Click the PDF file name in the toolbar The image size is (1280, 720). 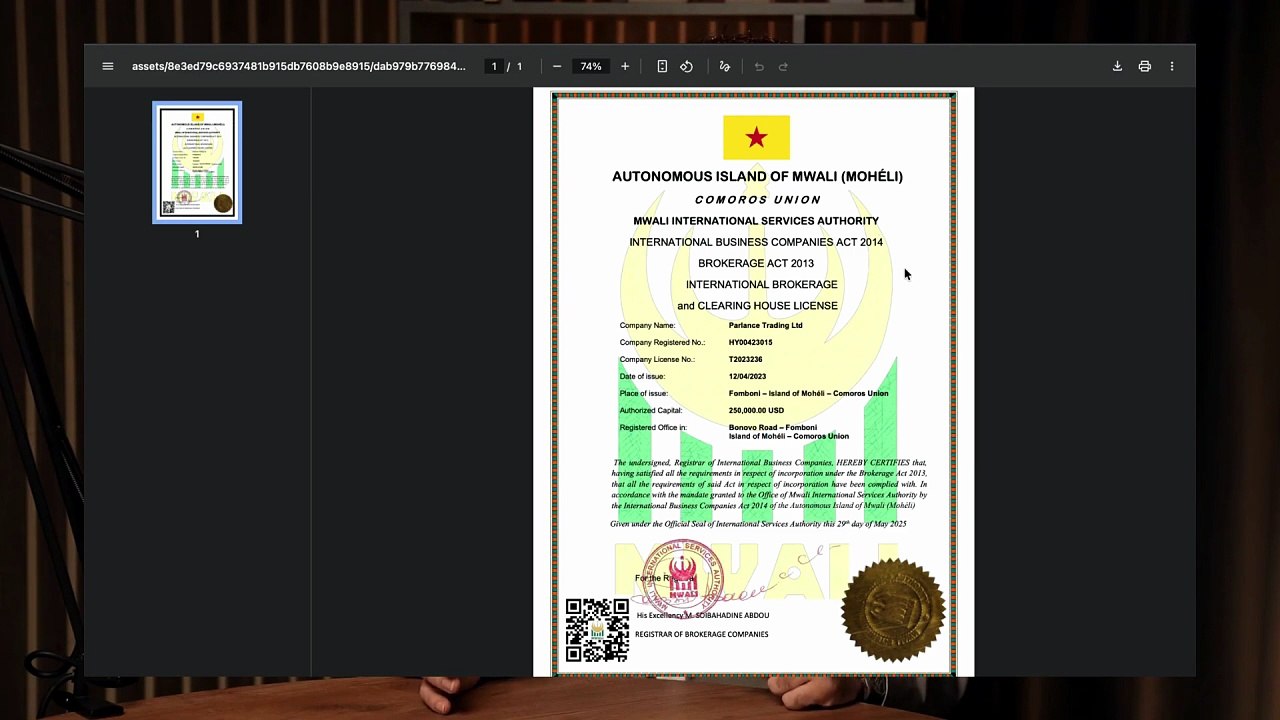[x=299, y=67]
